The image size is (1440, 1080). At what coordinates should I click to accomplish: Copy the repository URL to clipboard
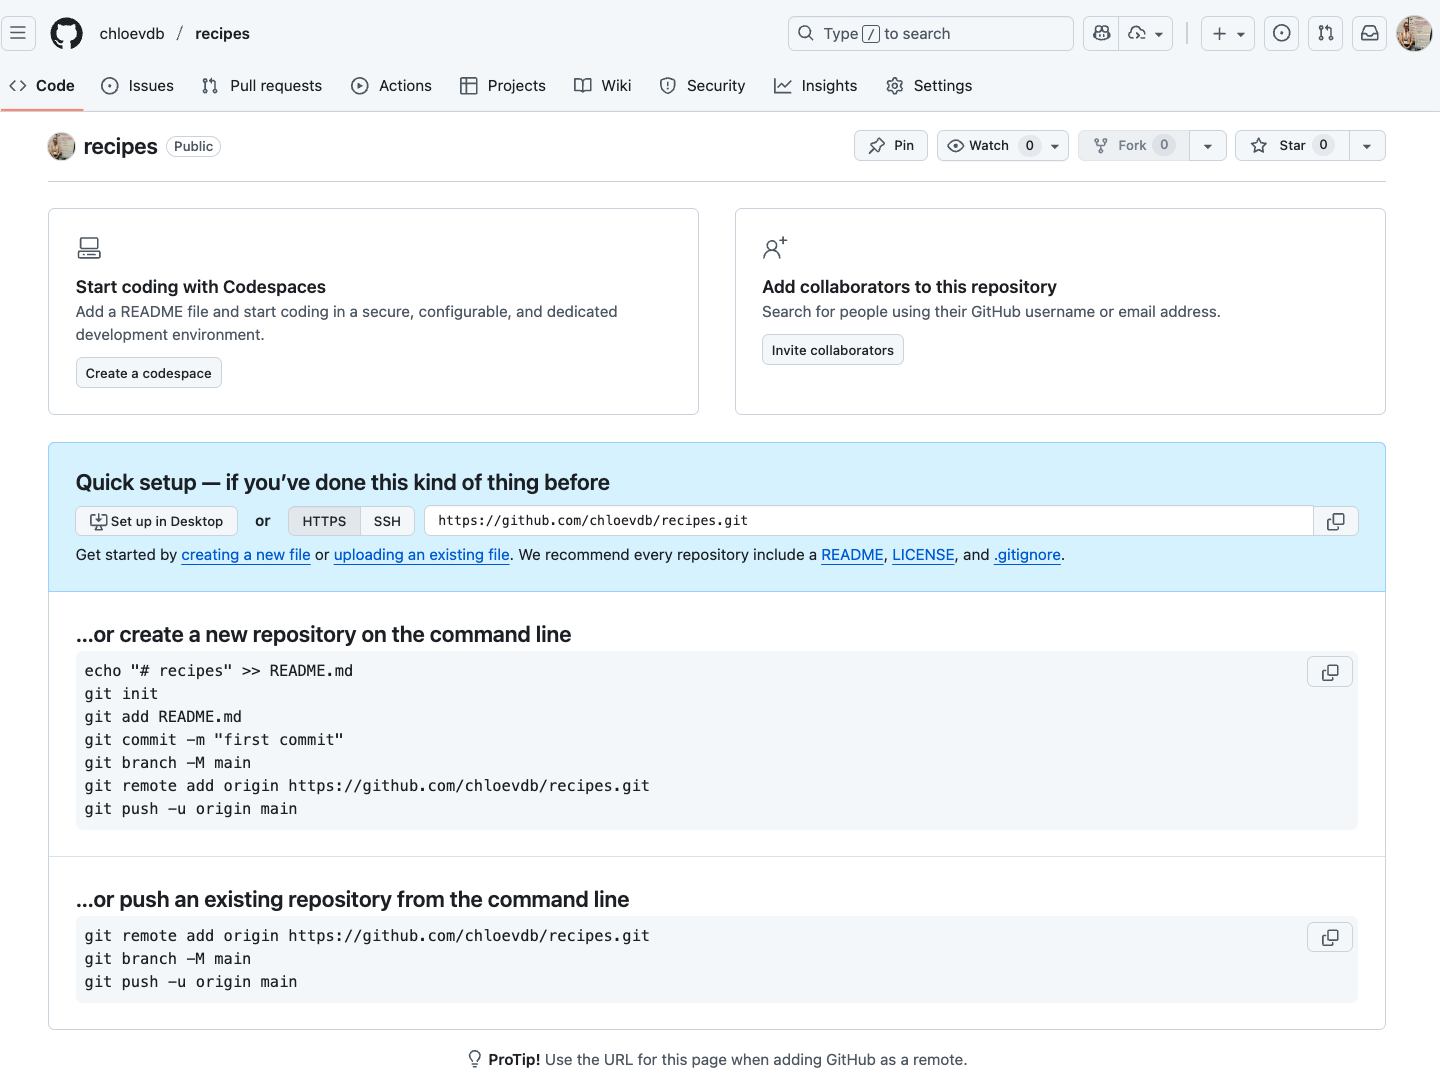click(x=1335, y=521)
